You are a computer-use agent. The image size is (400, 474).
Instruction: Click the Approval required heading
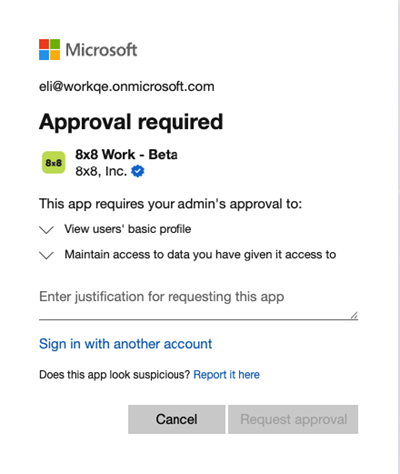131,122
